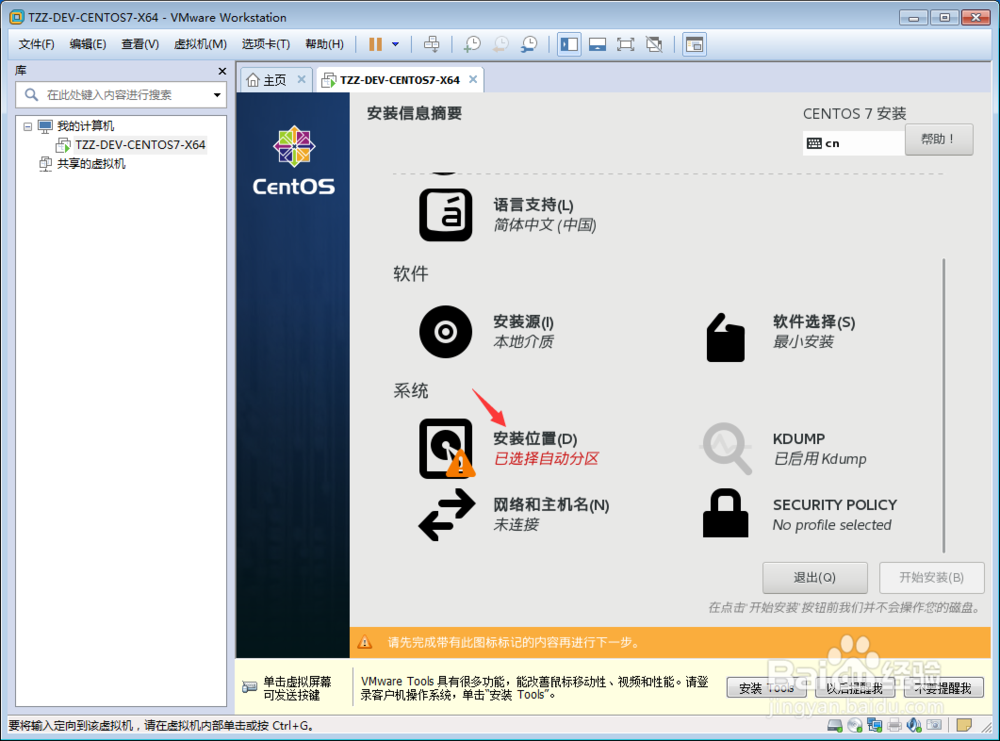Viewport: 1000px width, 741px height.
Task: Open the 帮助(H) menu
Action: tap(325, 44)
